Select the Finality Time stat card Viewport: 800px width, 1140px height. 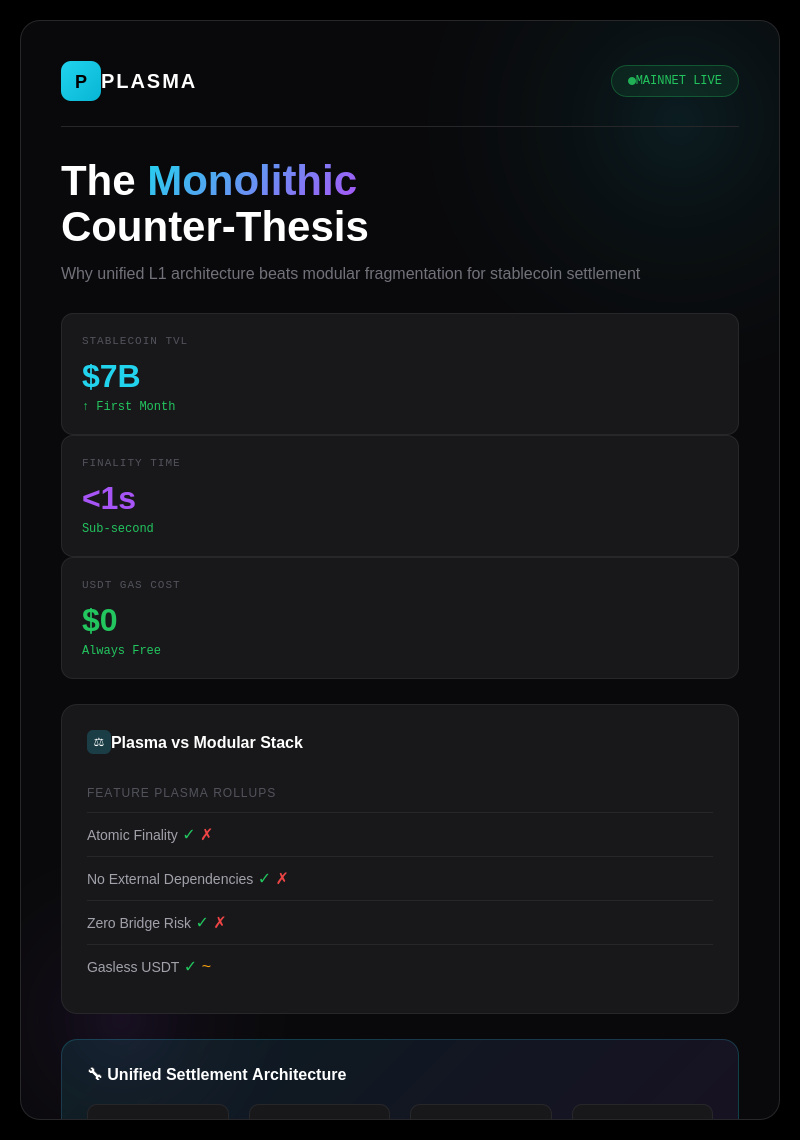point(400,496)
